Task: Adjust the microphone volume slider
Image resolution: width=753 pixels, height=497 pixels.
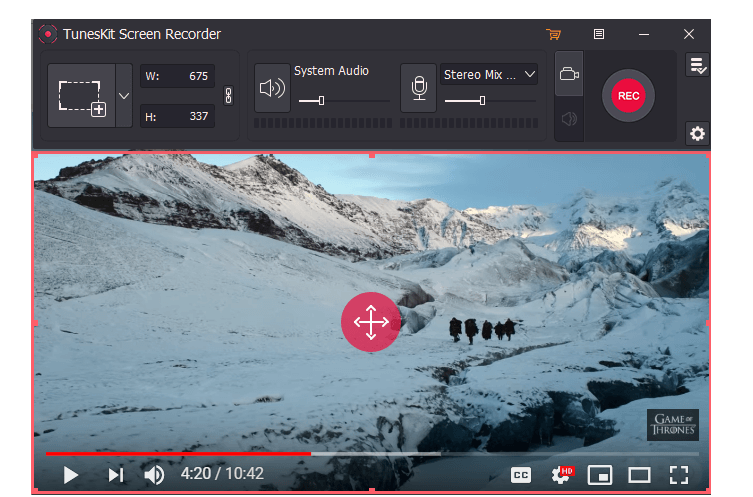Action: (490, 101)
